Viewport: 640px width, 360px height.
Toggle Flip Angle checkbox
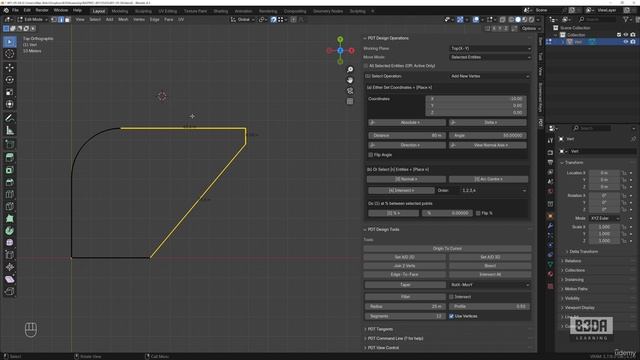[371, 155]
